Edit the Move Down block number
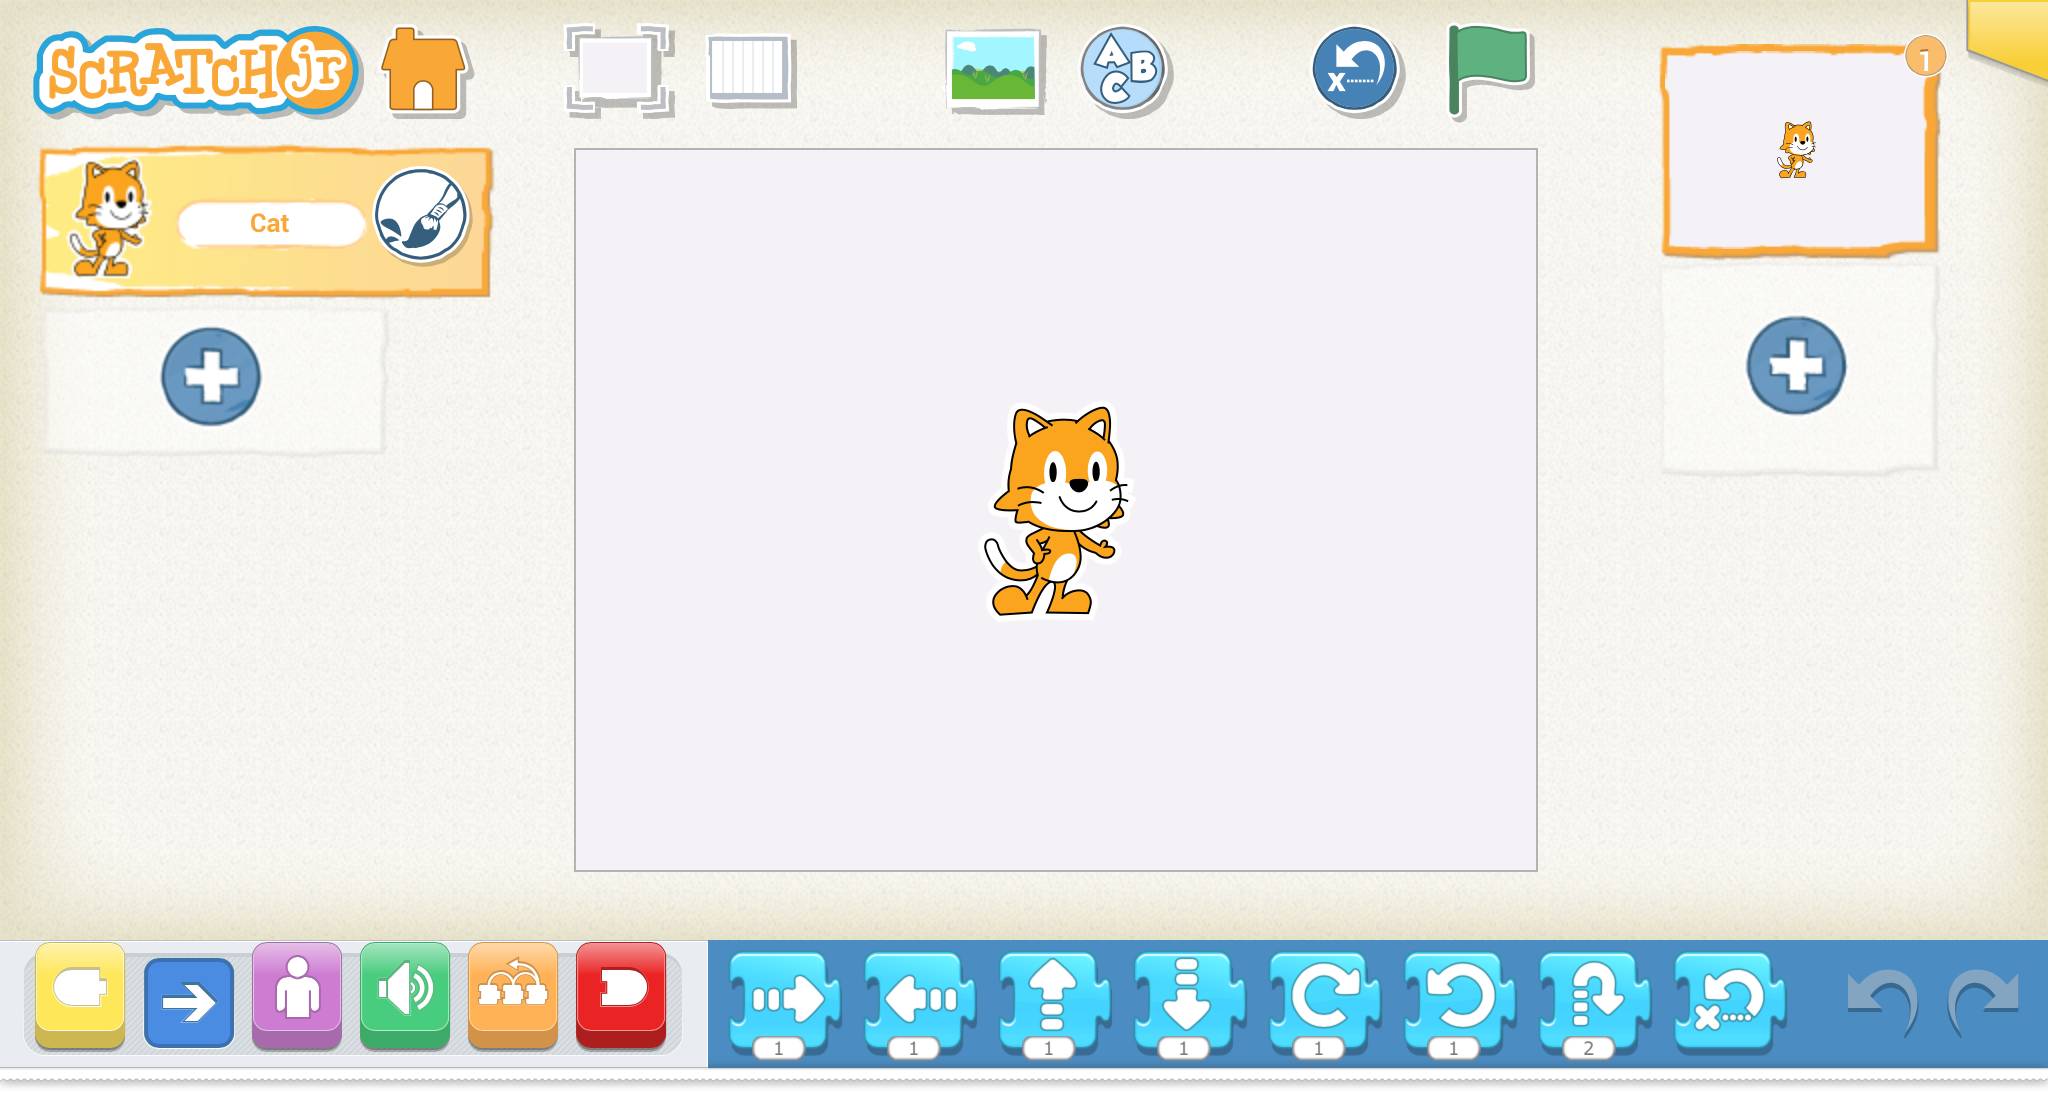Screen dimensions: 2048x1095 tap(1183, 1048)
